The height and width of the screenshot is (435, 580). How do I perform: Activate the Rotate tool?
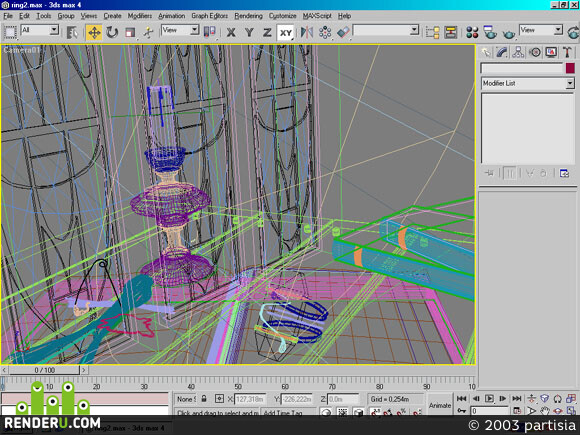112,33
